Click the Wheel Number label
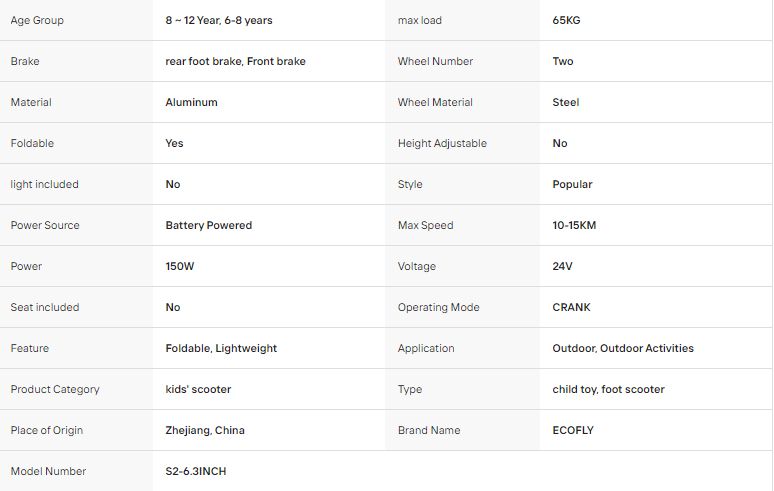 [435, 61]
